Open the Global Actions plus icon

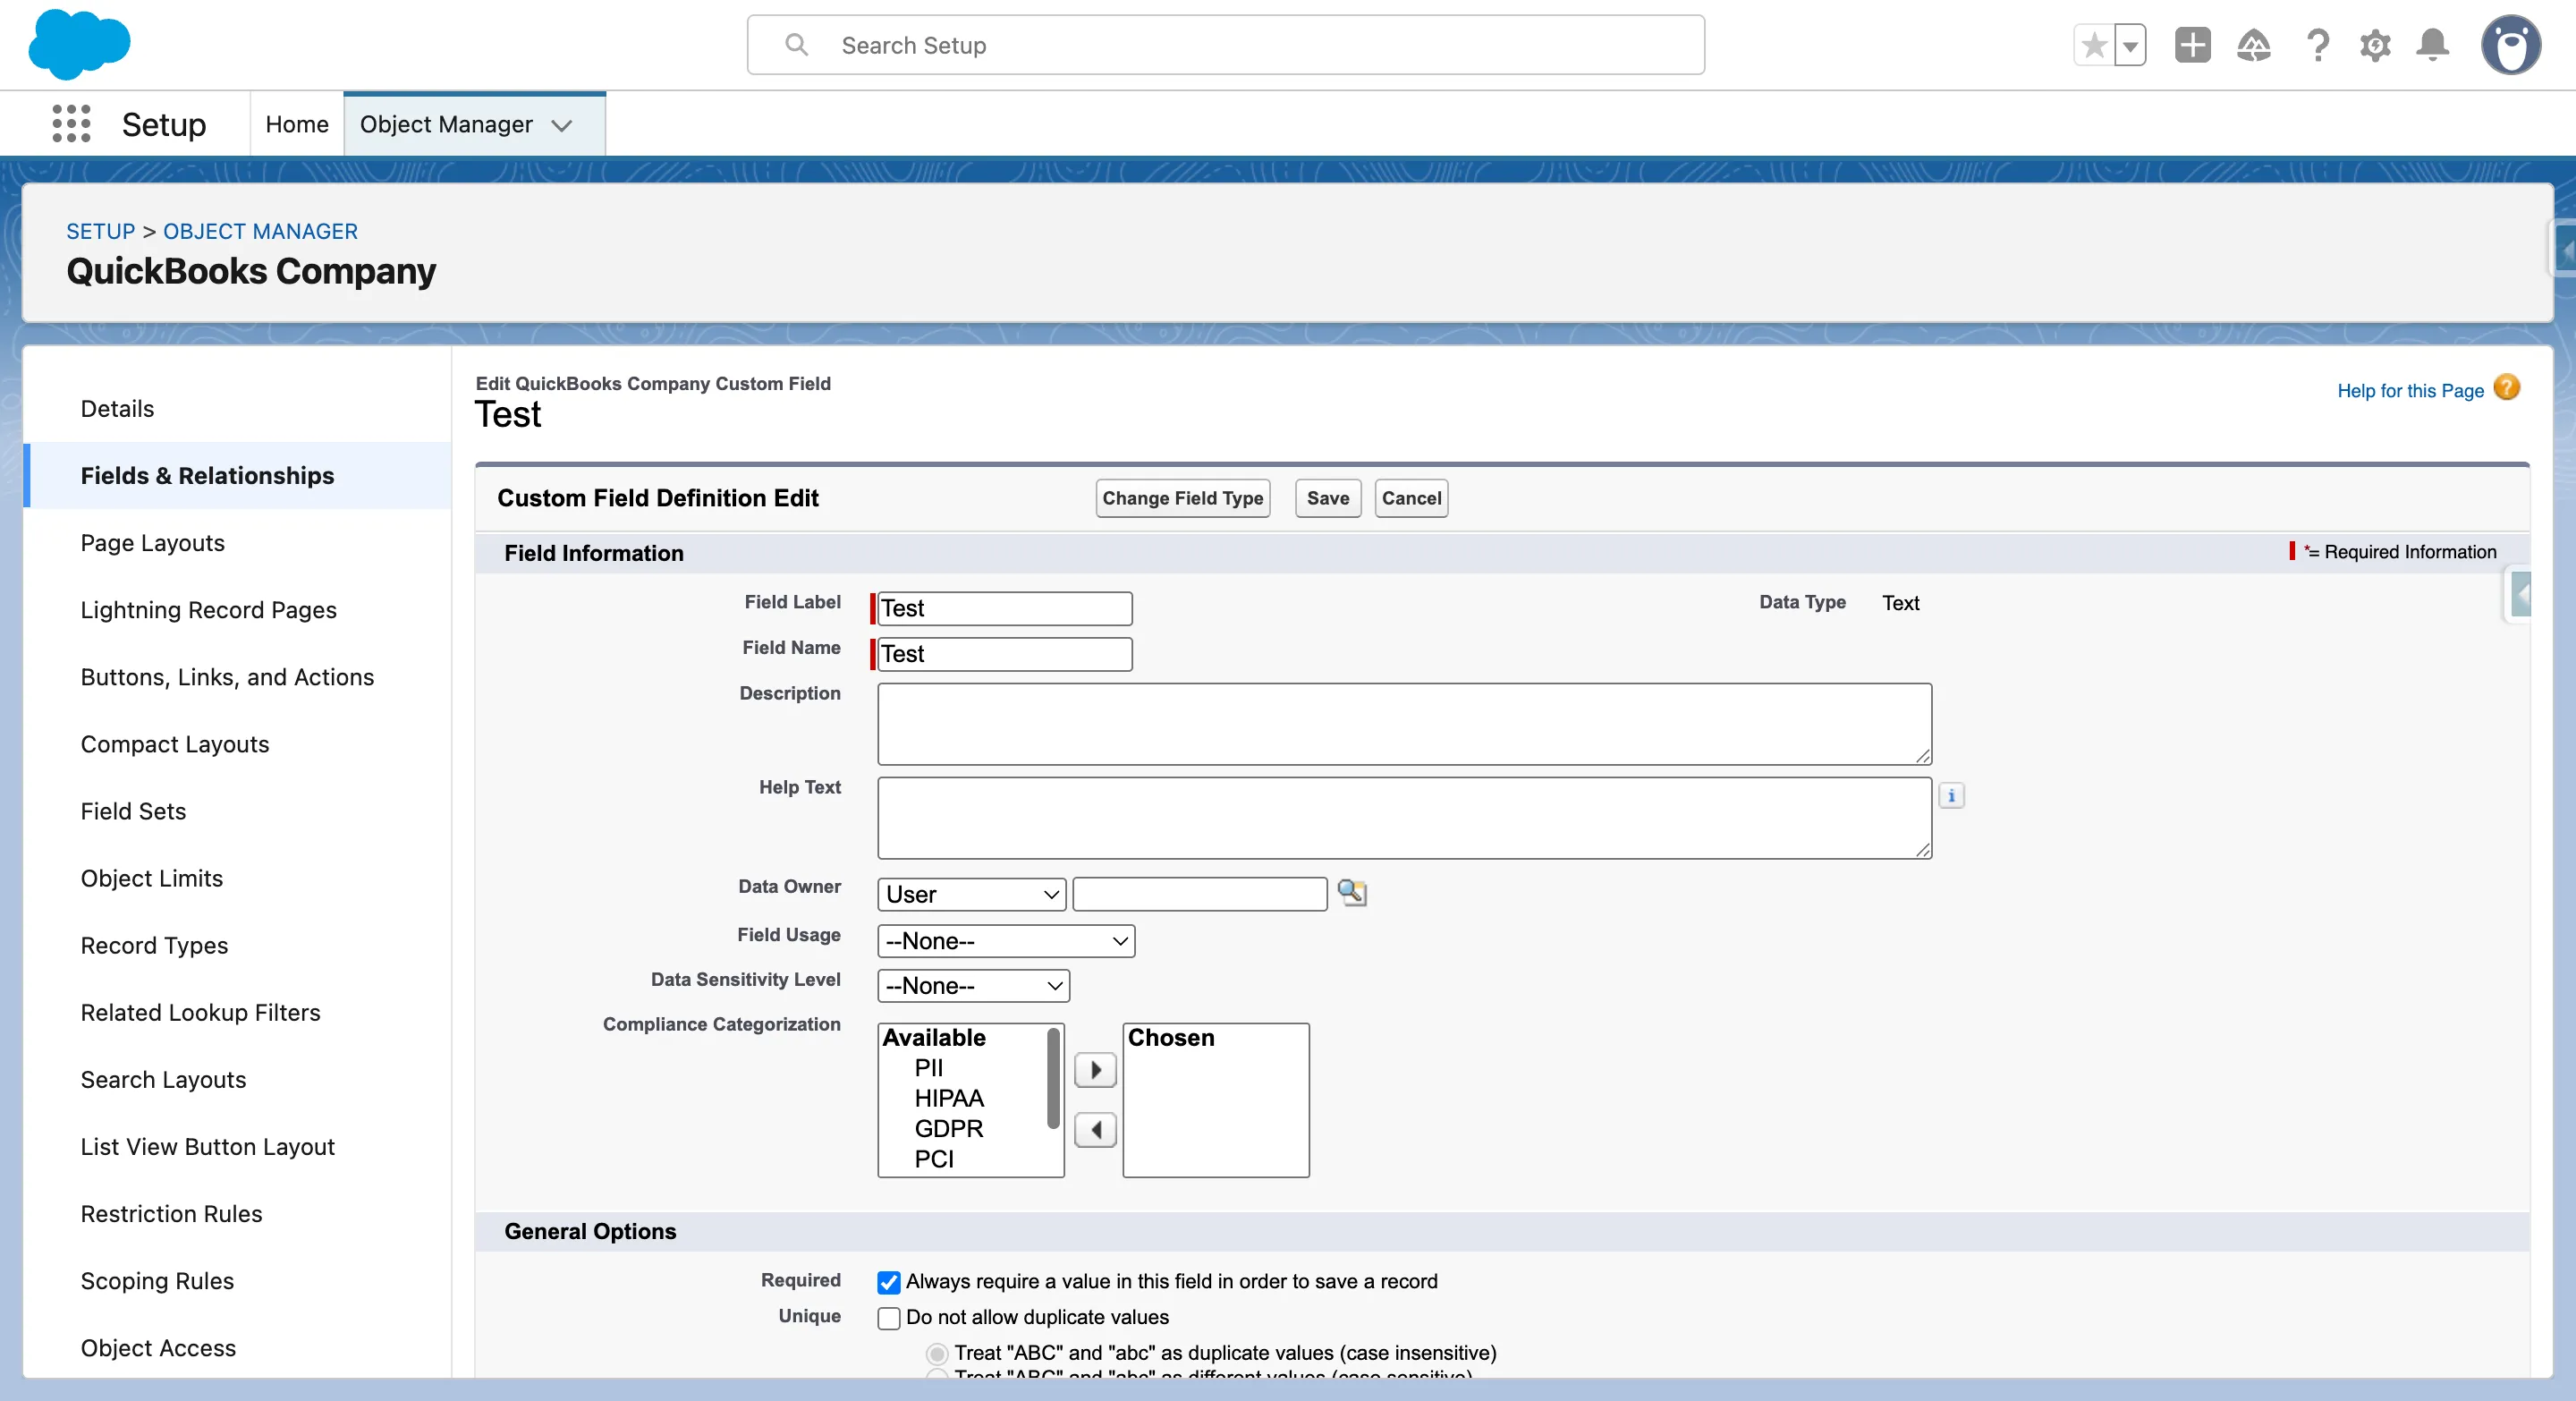coord(2192,45)
